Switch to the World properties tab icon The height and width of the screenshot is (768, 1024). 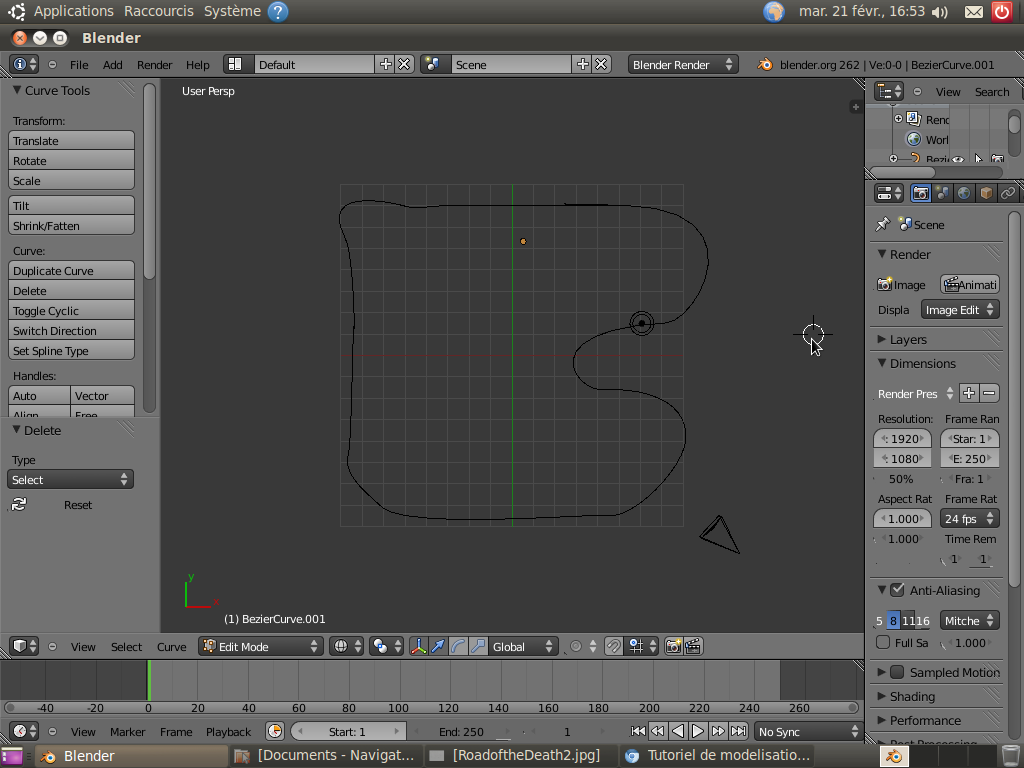click(964, 193)
